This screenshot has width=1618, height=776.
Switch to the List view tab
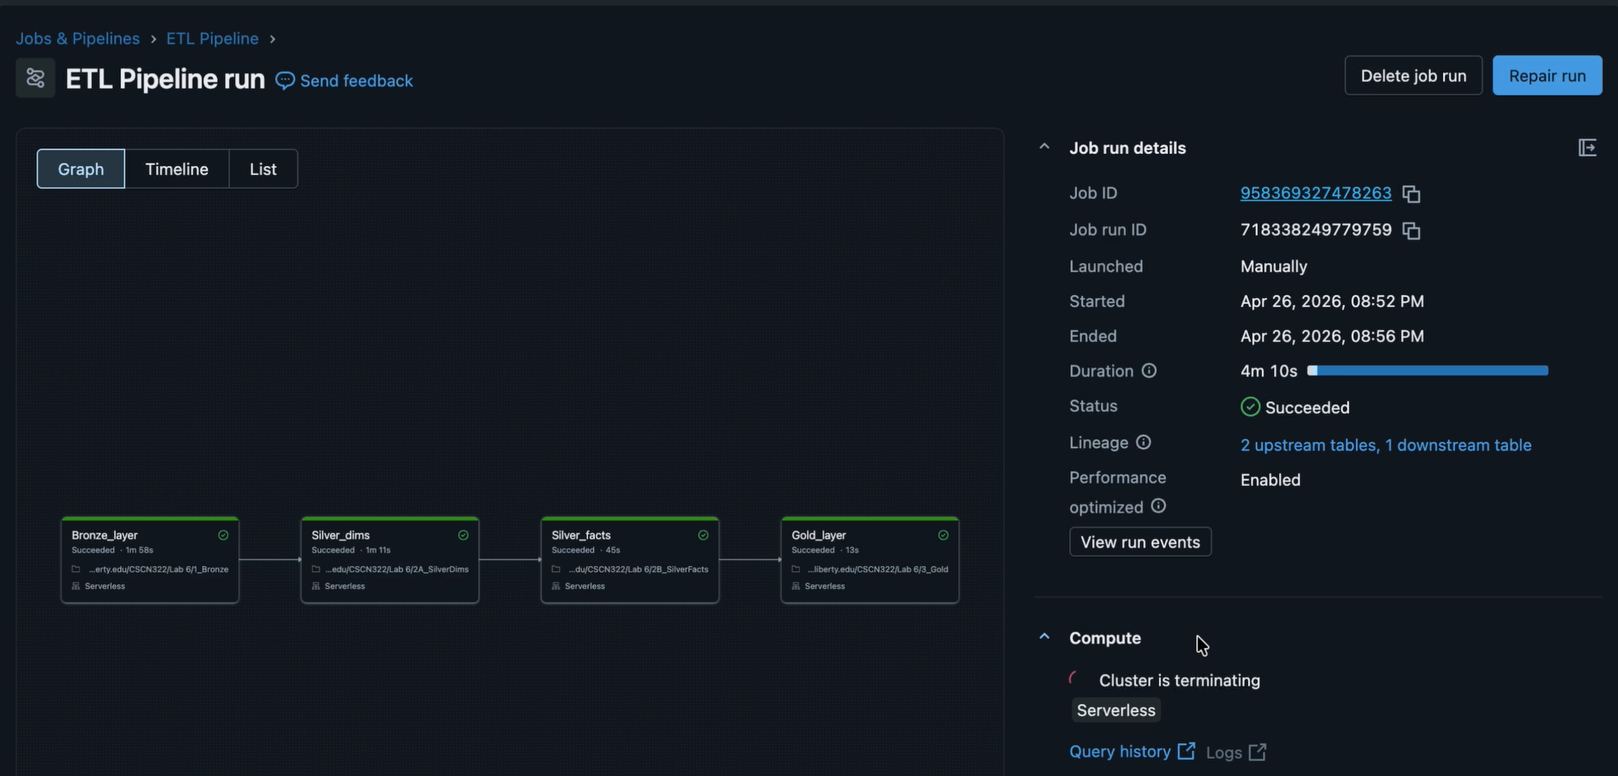click(x=263, y=169)
